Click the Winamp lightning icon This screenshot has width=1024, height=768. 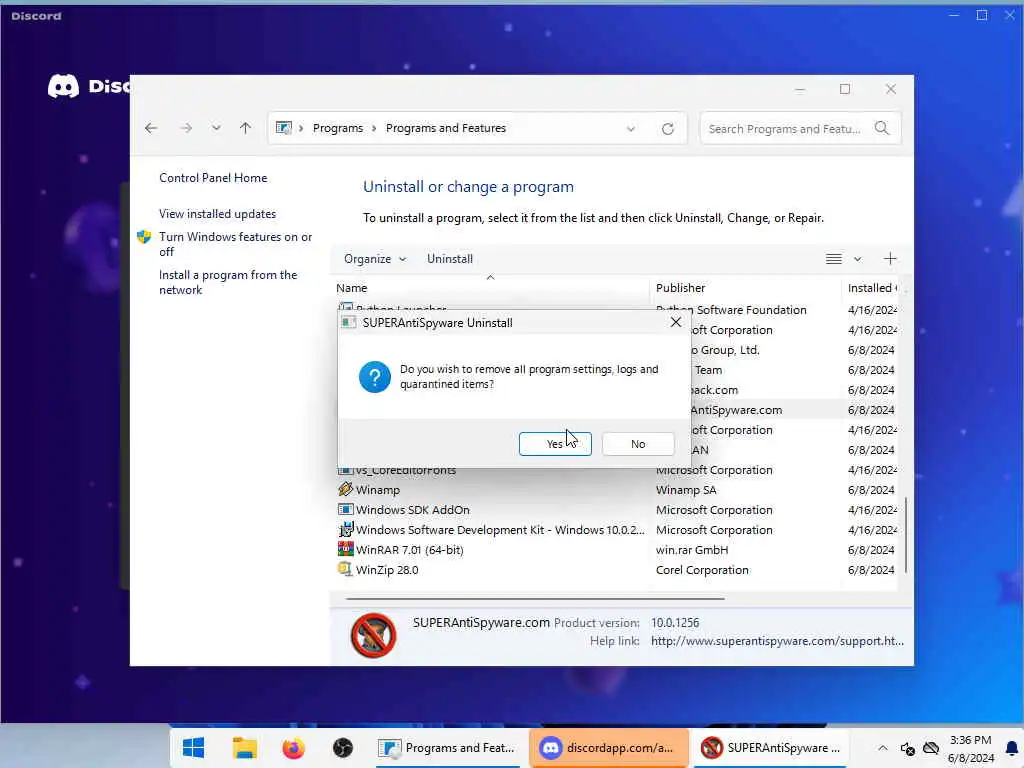coord(345,489)
